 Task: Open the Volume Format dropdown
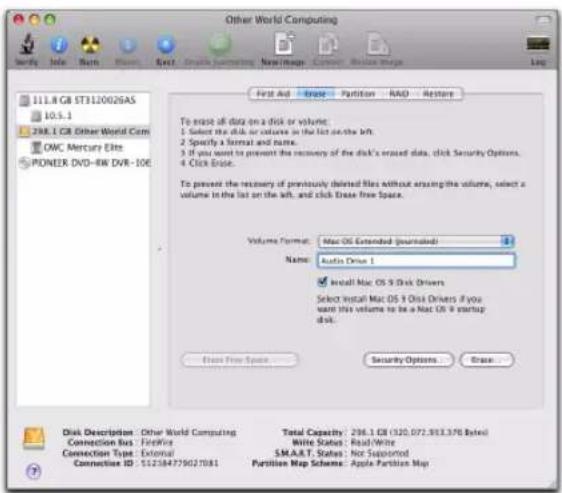[x=416, y=241]
